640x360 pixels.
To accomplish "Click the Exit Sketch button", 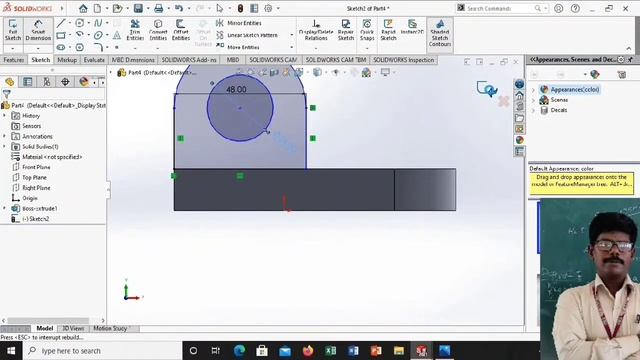I will point(13,30).
